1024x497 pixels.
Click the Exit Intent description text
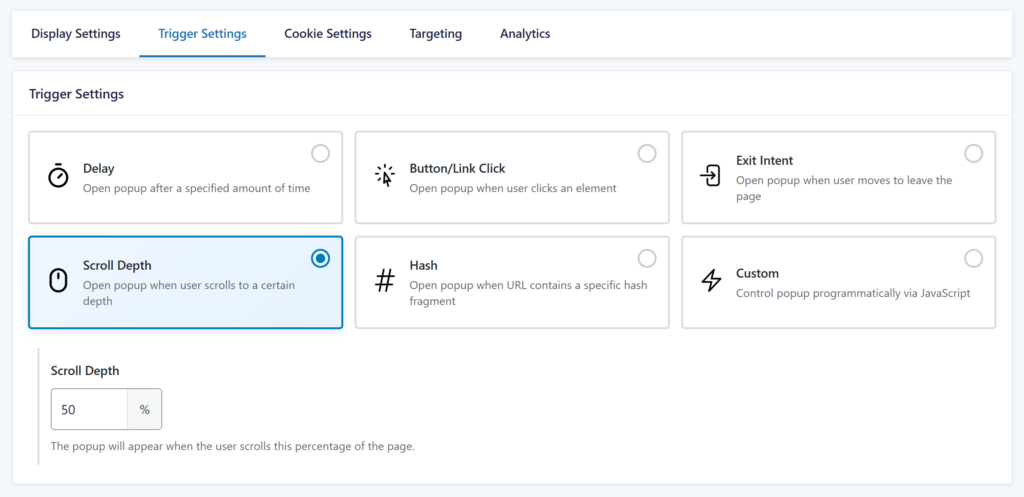[843, 188]
